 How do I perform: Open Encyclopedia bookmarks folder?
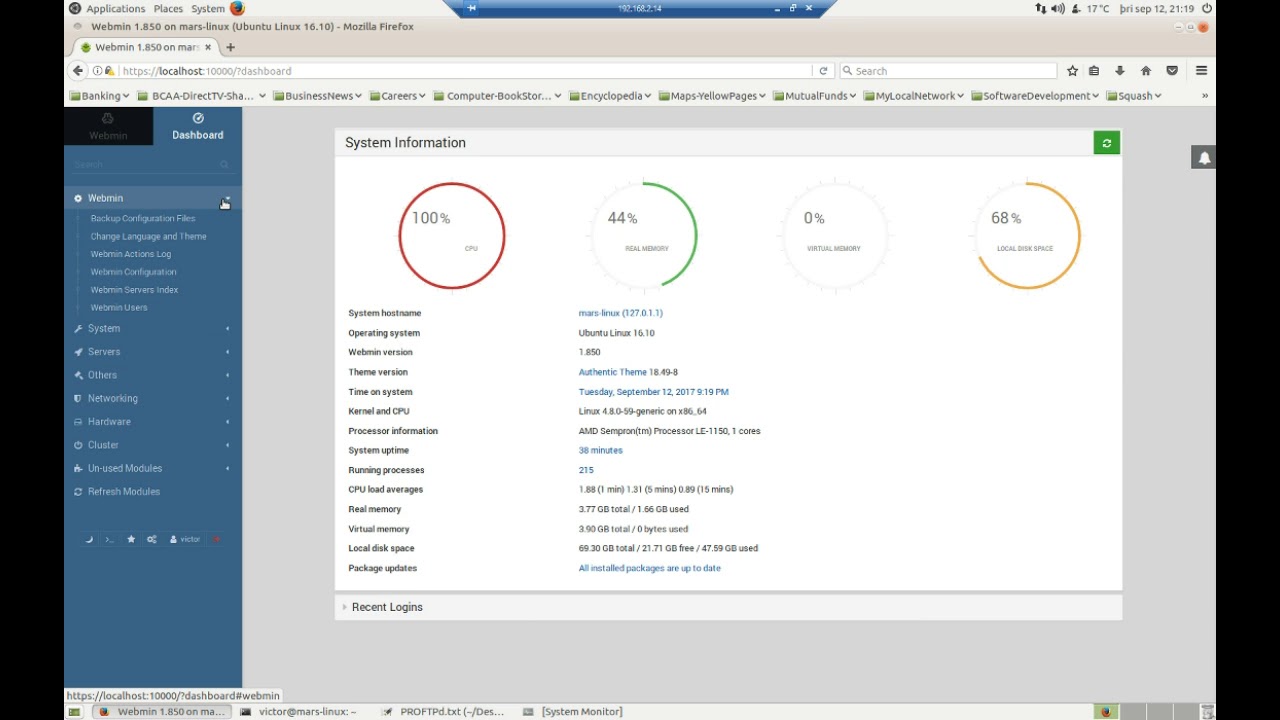[610, 96]
